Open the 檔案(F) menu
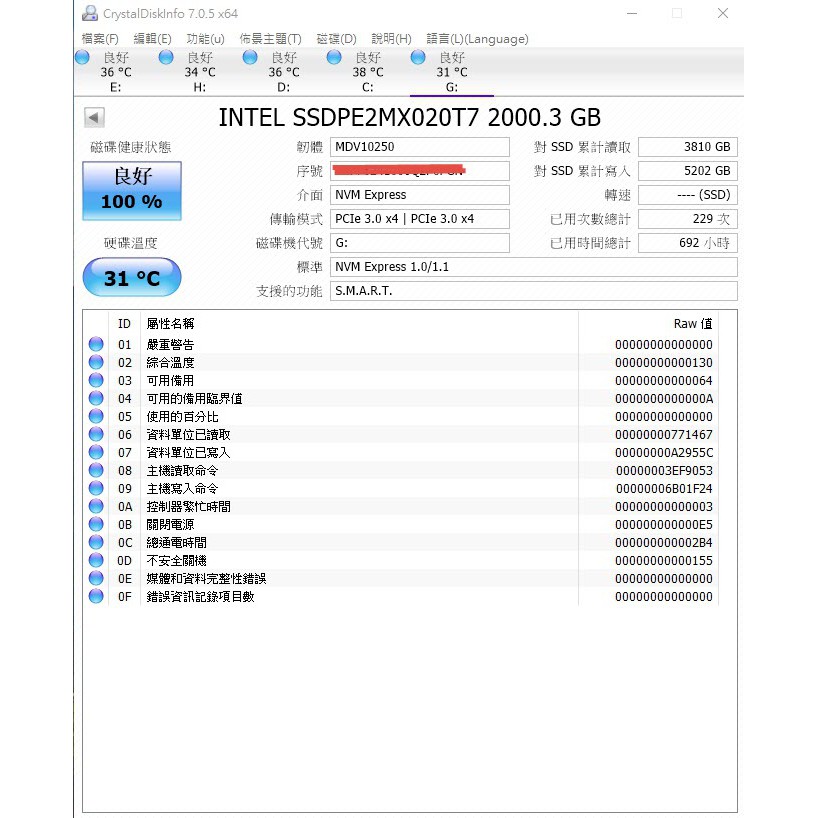 100,39
